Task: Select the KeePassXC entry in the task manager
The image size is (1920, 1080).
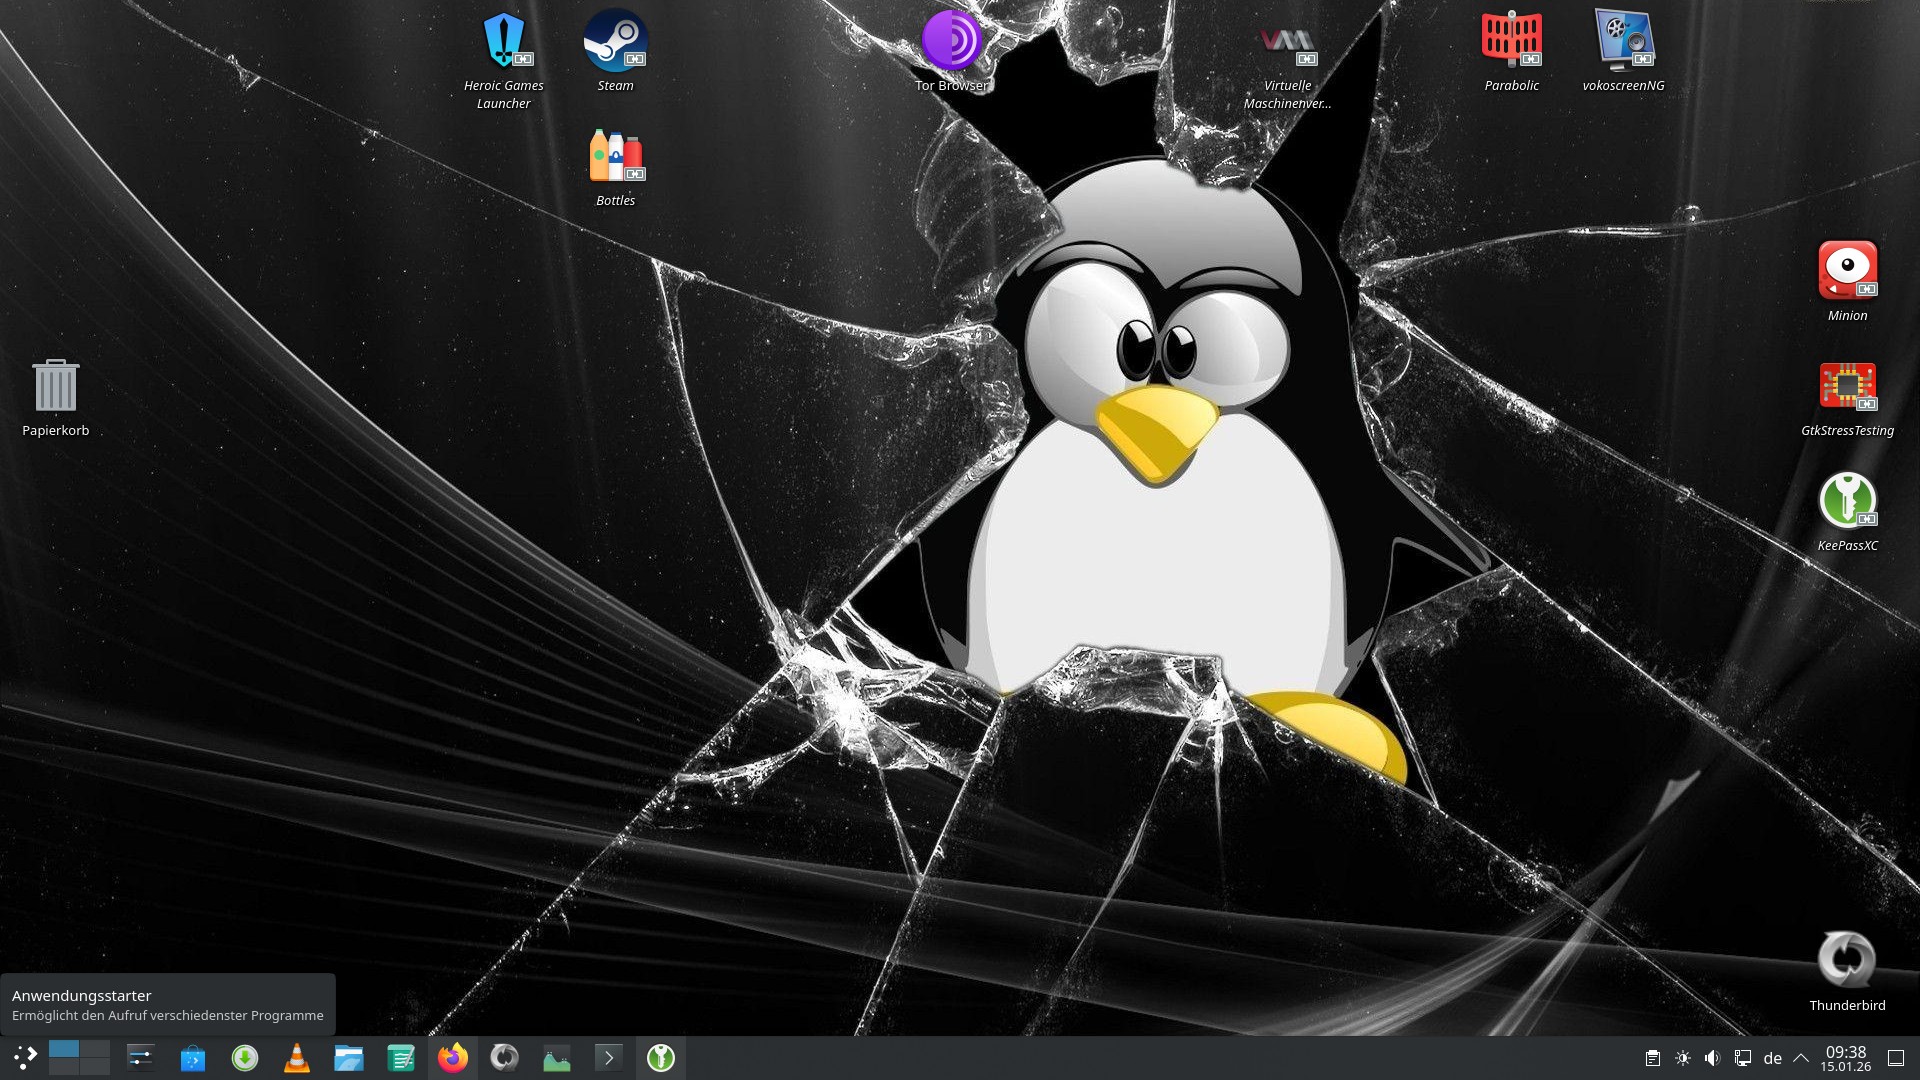Action: (661, 1057)
